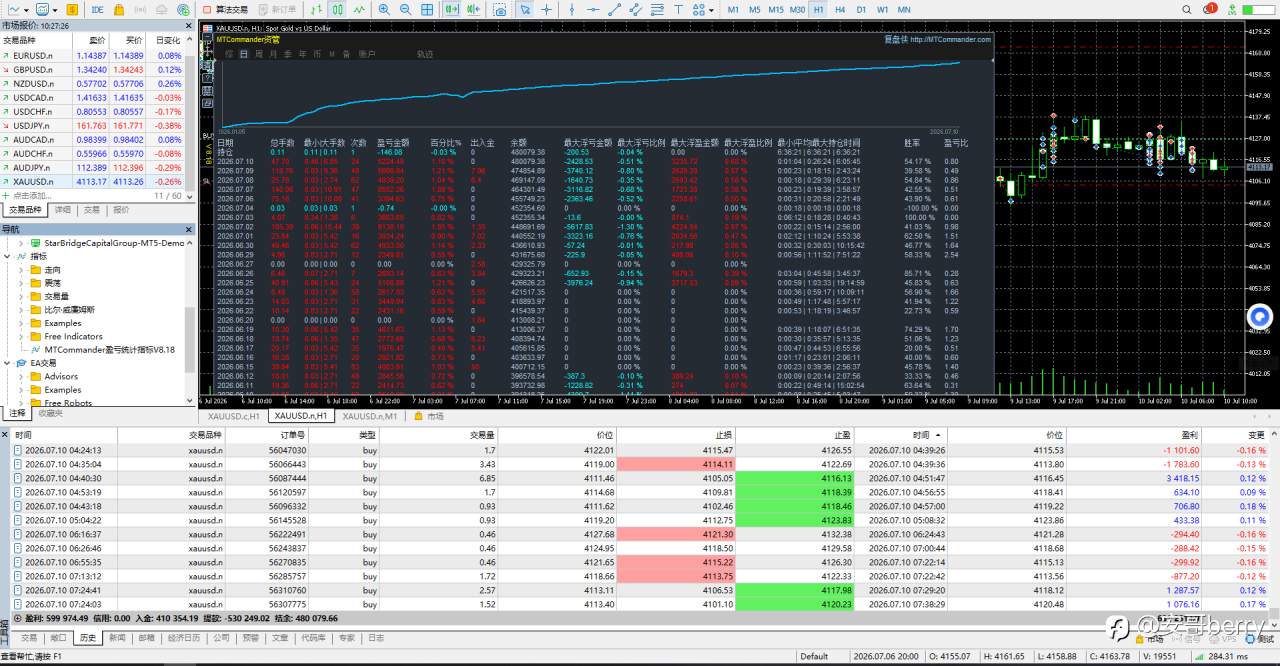1280x666 pixels.
Task: Select the trendline drawing tool
Action: pyautogui.click(x=615, y=9)
